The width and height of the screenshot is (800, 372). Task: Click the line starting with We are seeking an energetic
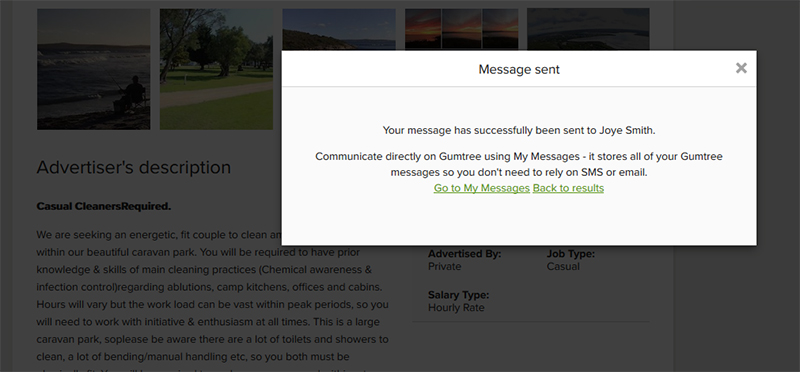coord(159,235)
